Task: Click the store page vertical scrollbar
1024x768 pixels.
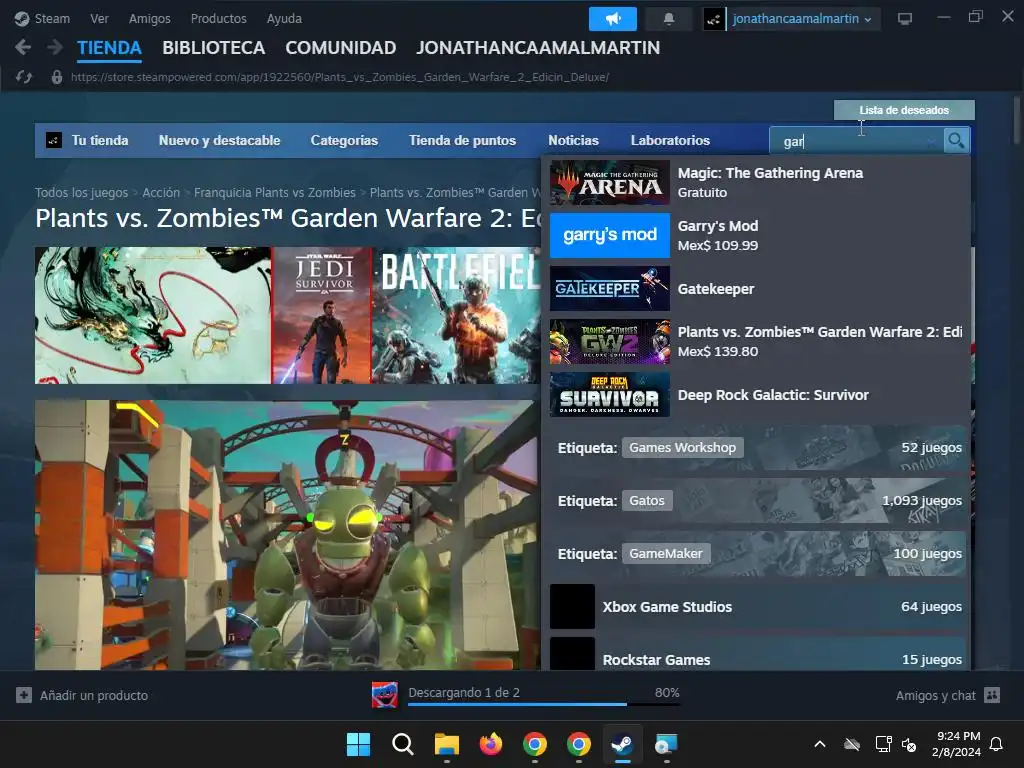Action: tap(1016, 120)
